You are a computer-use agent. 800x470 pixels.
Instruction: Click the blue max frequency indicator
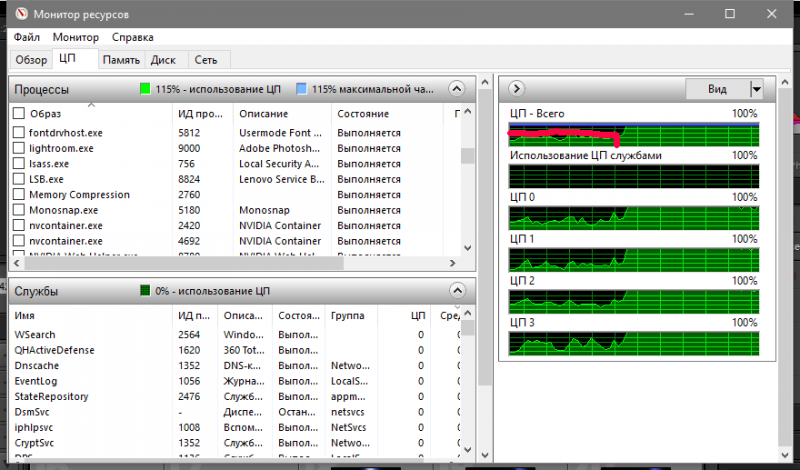tap(302, 89)
